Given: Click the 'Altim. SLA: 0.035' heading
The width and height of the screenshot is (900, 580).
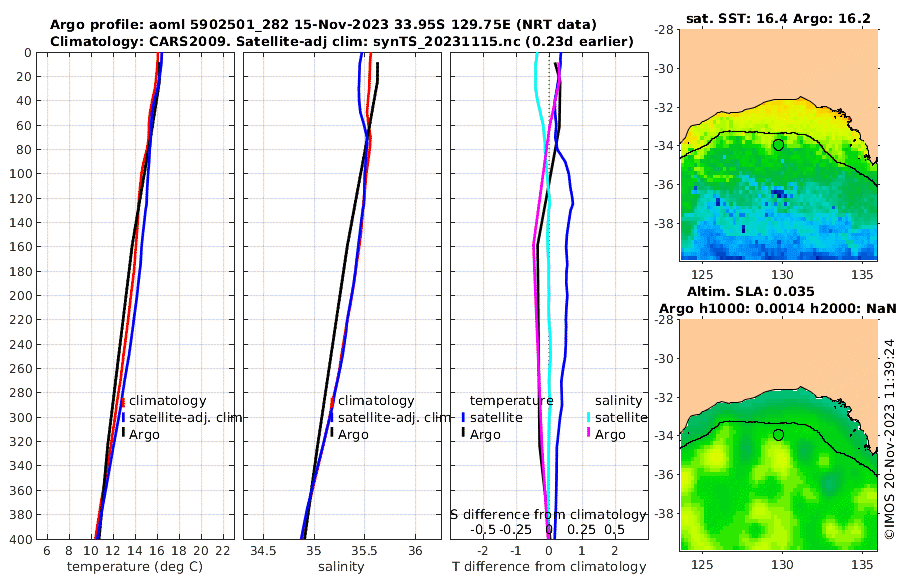Looking at the screenshot, I should (751, 291).
